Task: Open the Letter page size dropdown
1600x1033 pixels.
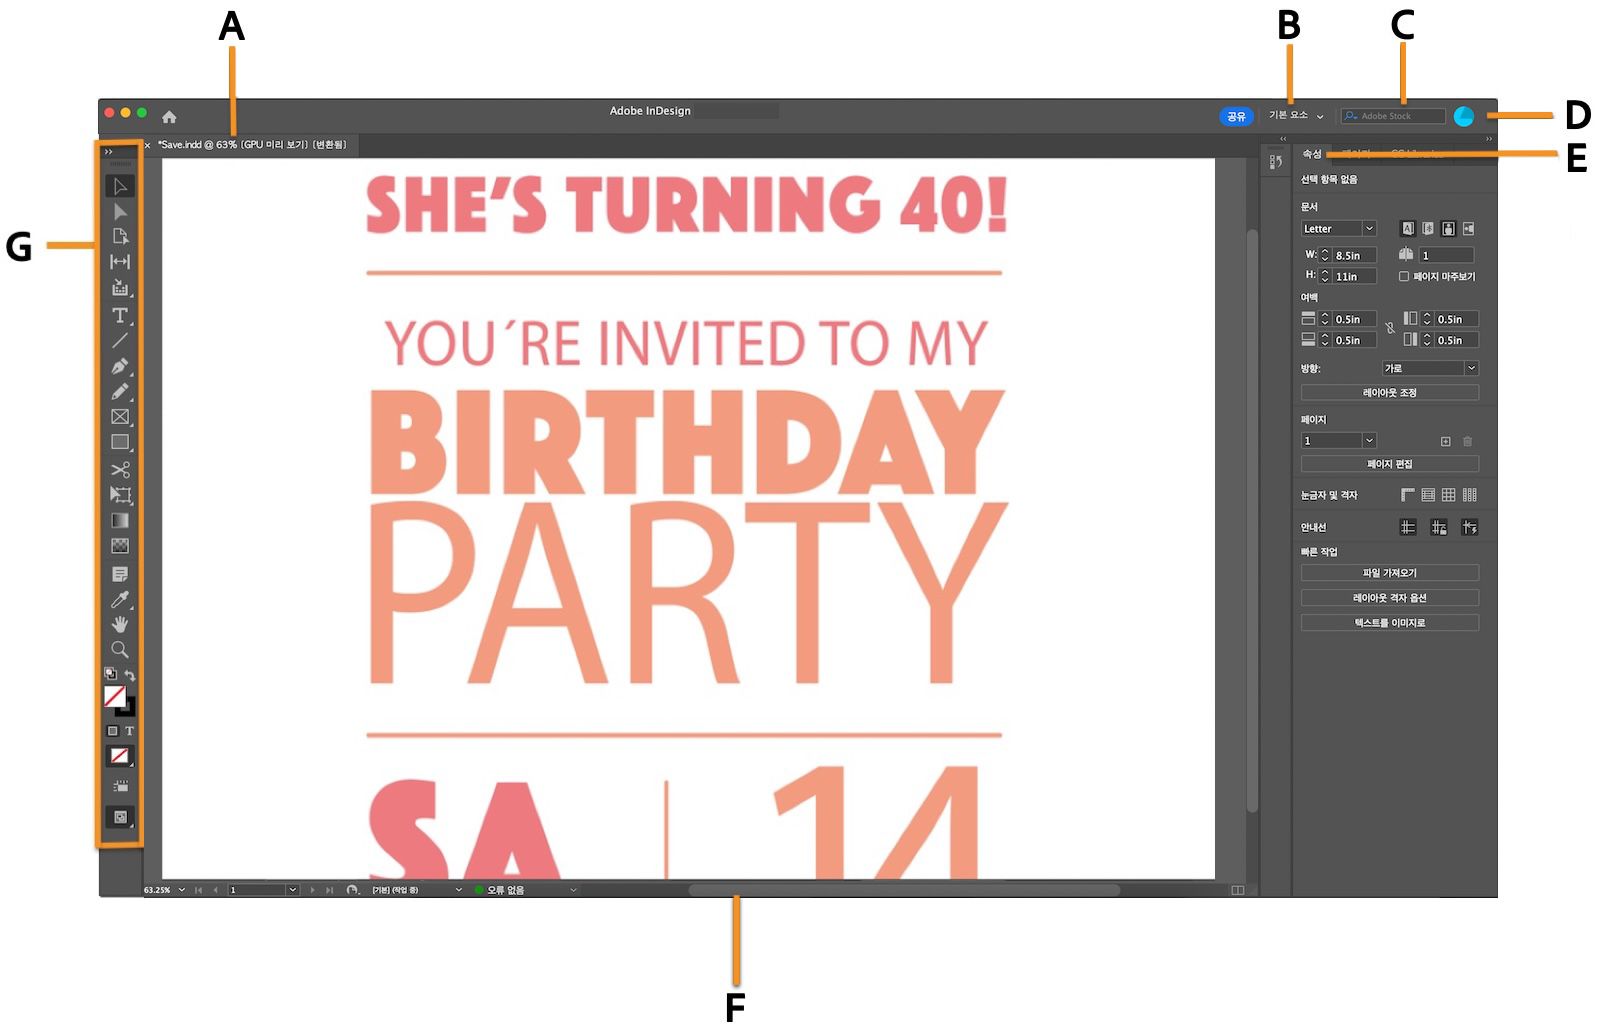Action: [1339, 229]
